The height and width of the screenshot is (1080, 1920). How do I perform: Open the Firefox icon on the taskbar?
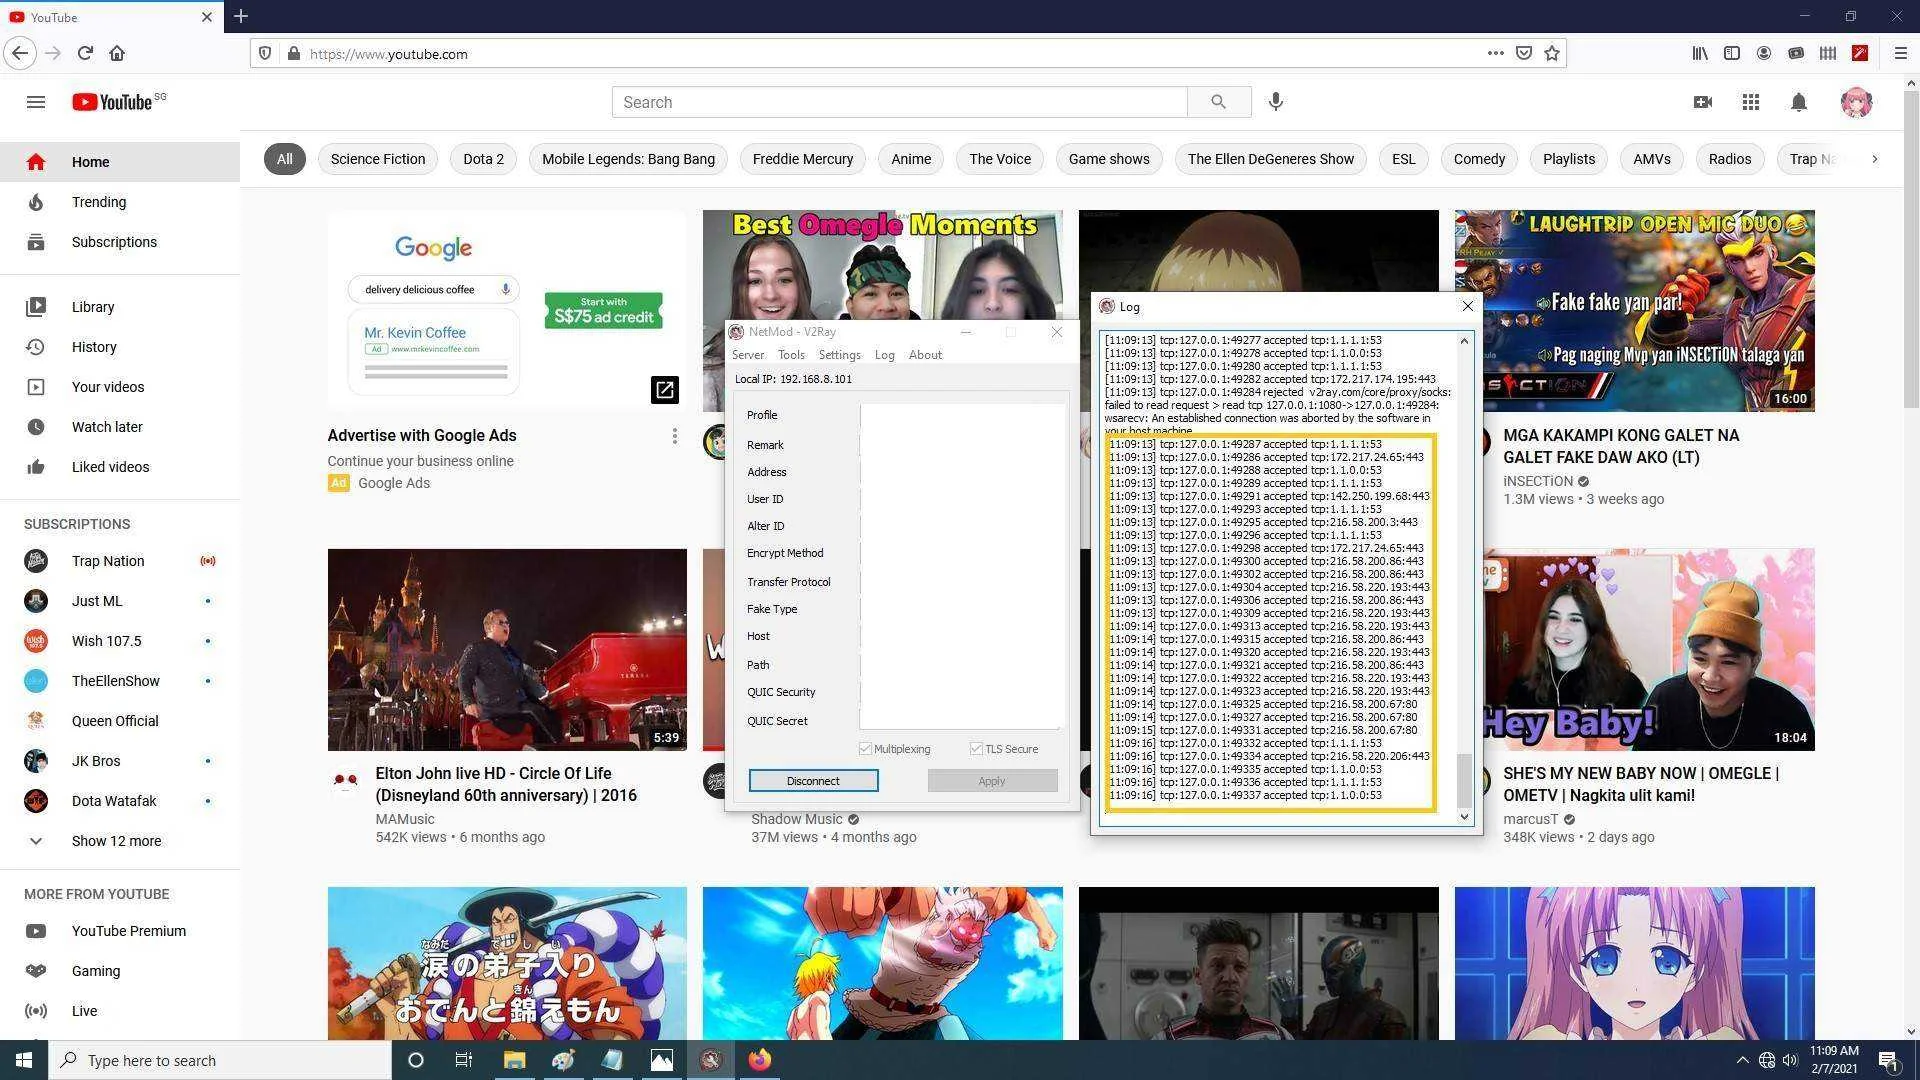[760, 1060]
